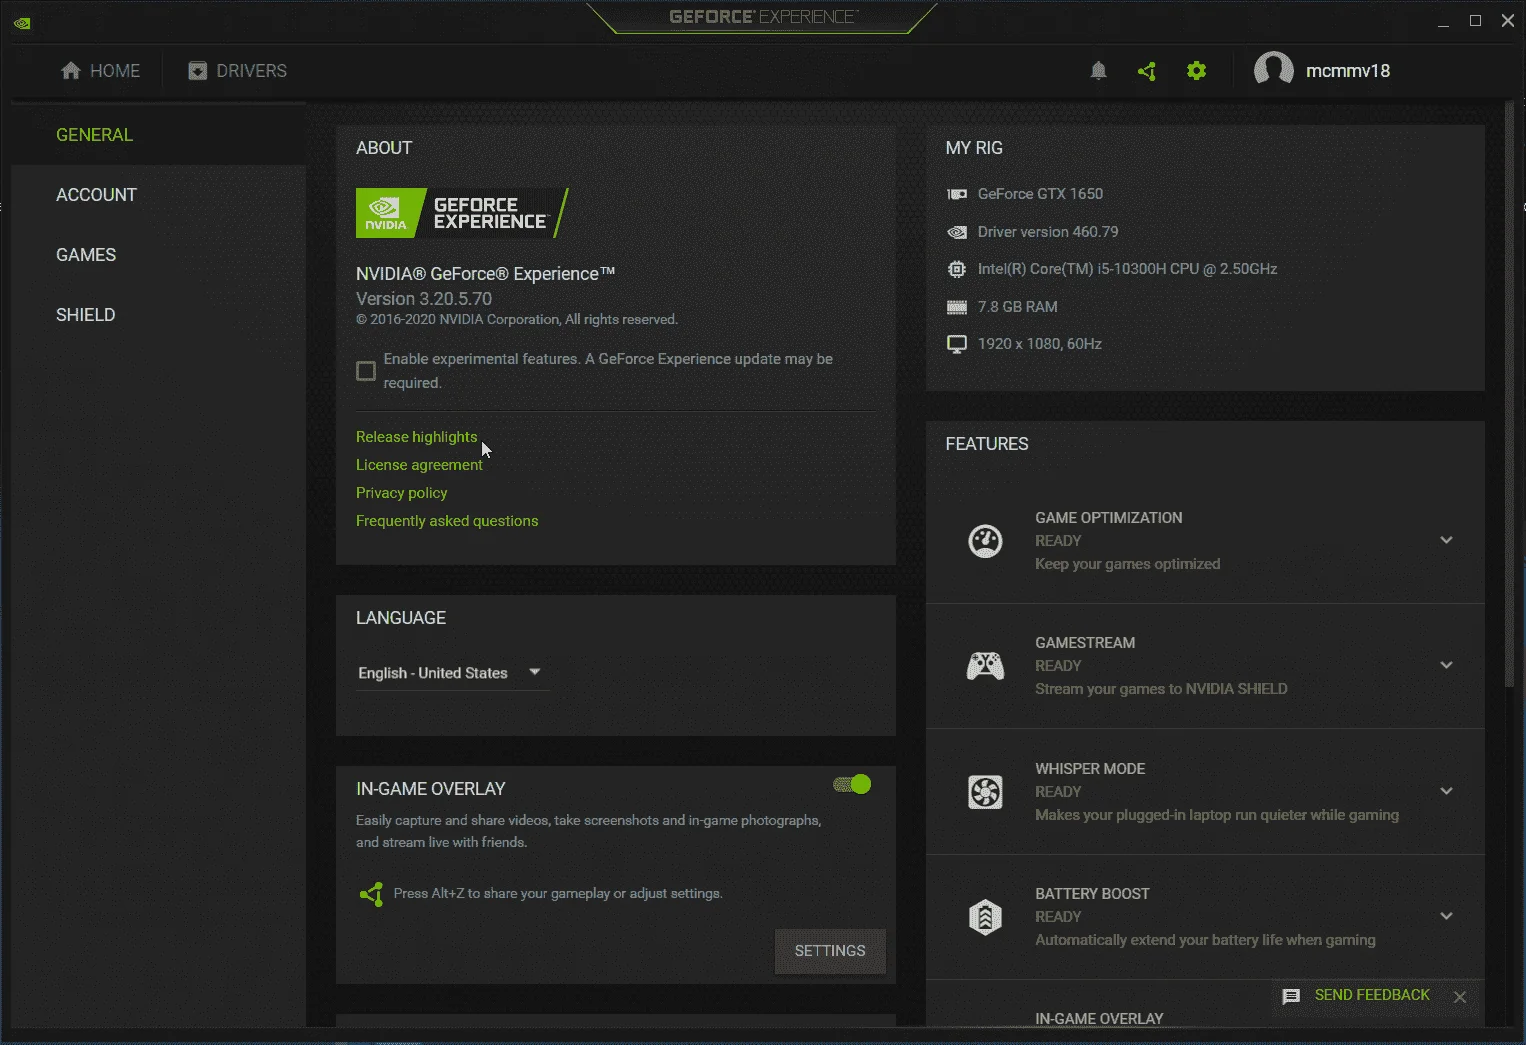
Task: Go to the Home tab
Action: pos(100,71)
